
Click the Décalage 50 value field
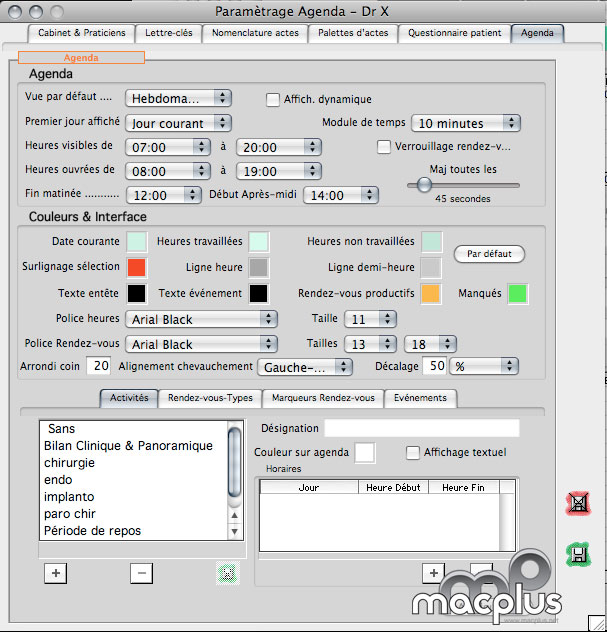tap(434, 366)
